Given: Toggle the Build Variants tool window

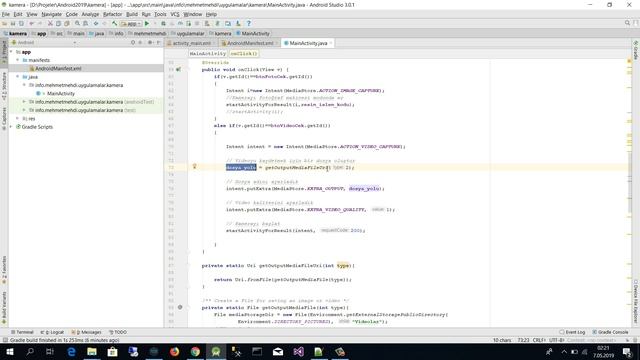Looking at the screenshot, I should click(x=4, y=308).
